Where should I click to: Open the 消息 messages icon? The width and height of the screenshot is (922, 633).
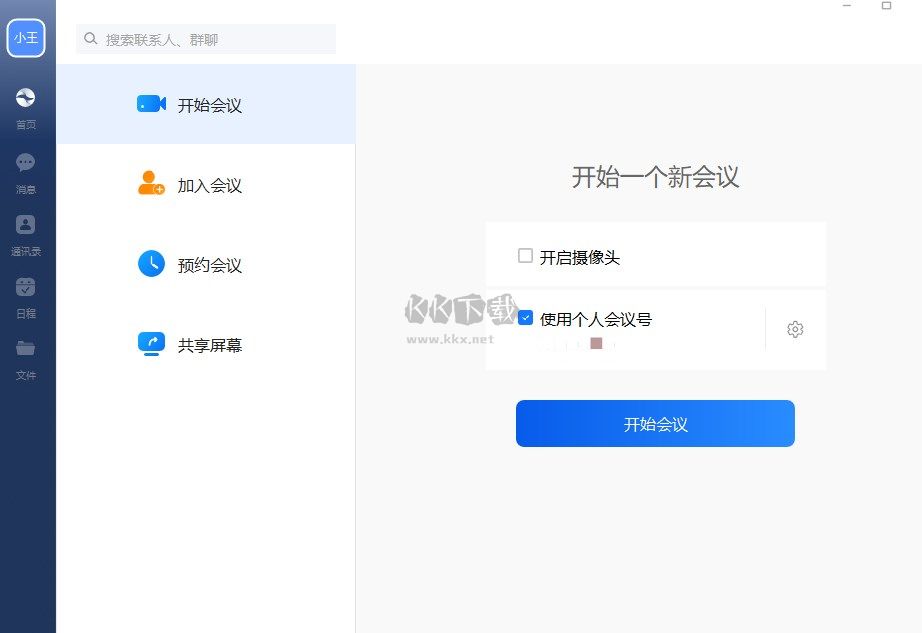click(25, 162)
